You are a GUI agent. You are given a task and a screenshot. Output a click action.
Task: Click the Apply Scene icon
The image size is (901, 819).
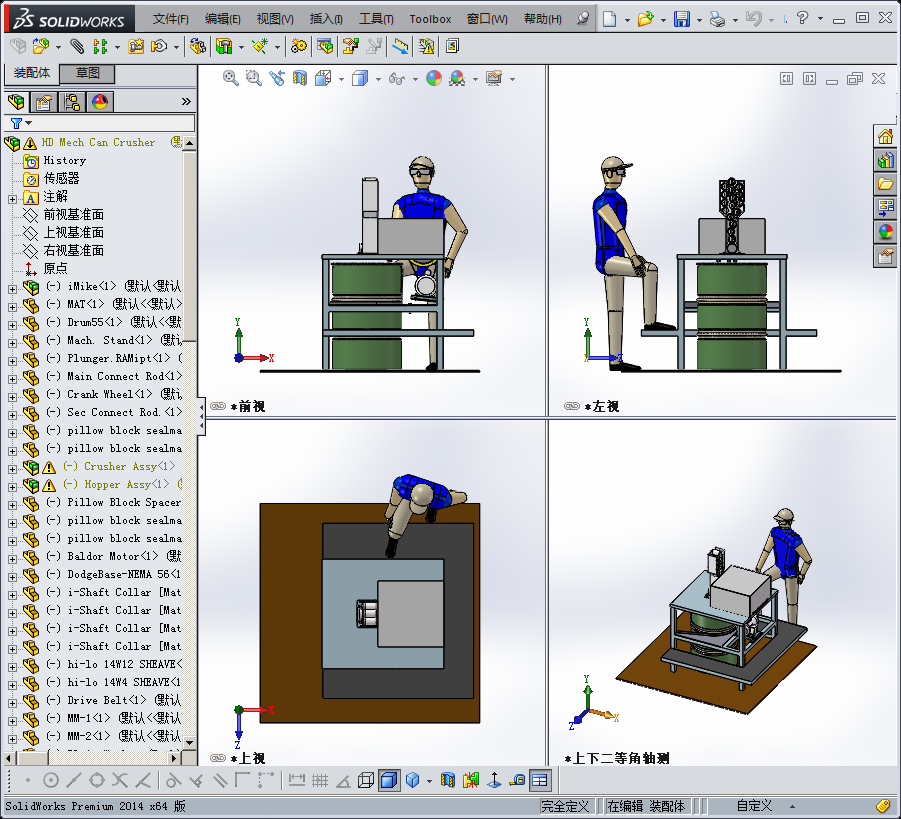(457, 78)
